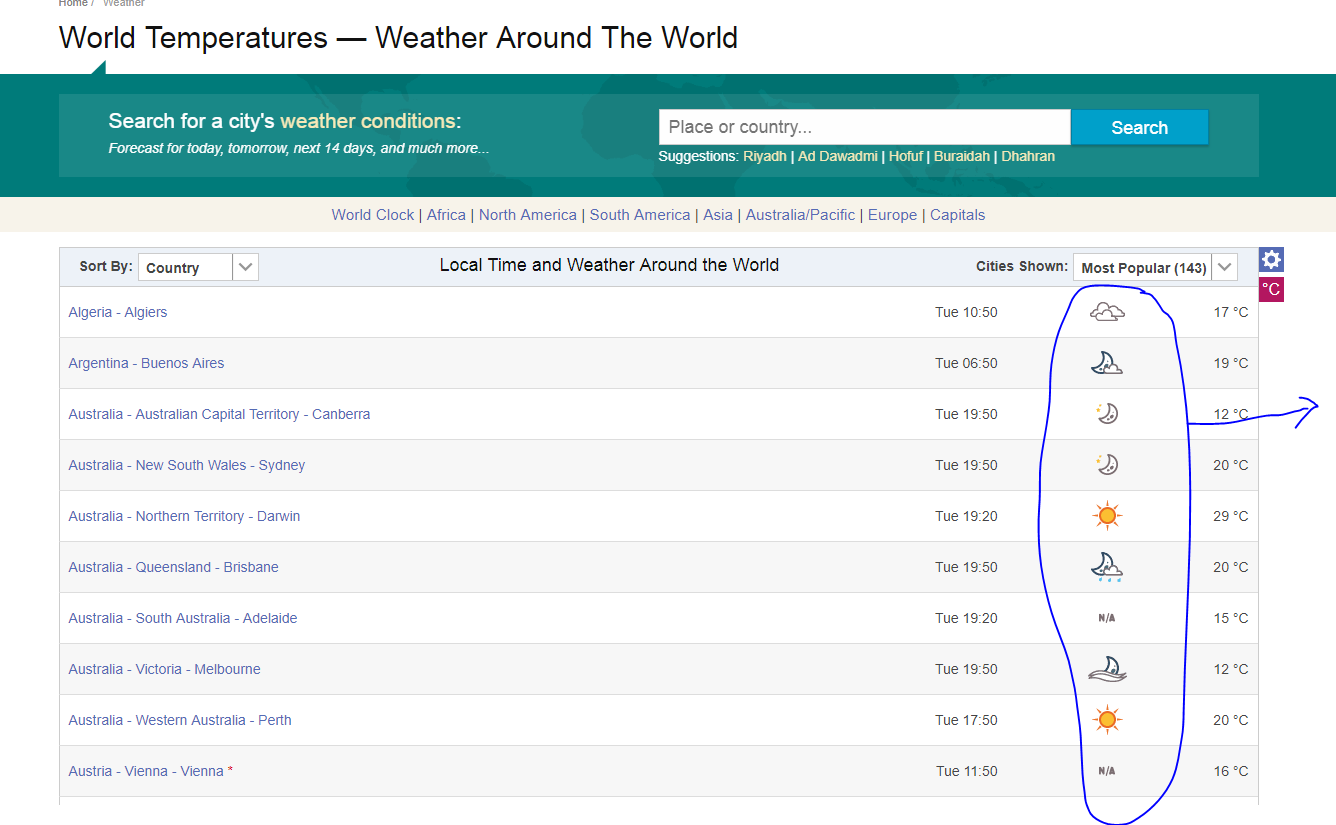Image resolution: width=1336 pixels, height=825 pixels.
Task: Click the Tue 06:50 time for Buenos Aires
Action: (966, 363)
